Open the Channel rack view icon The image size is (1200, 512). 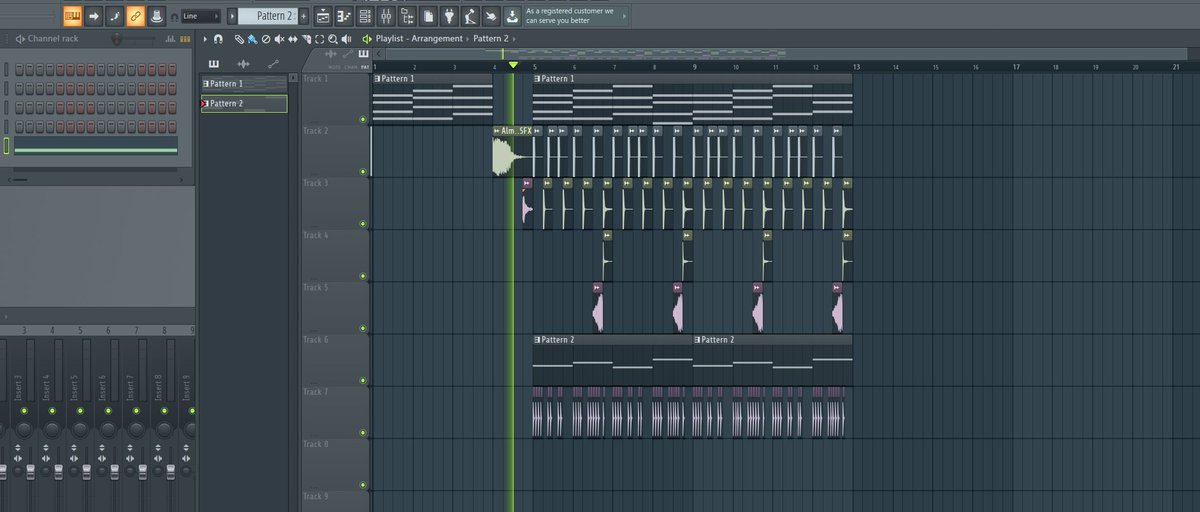pos(365,16)
